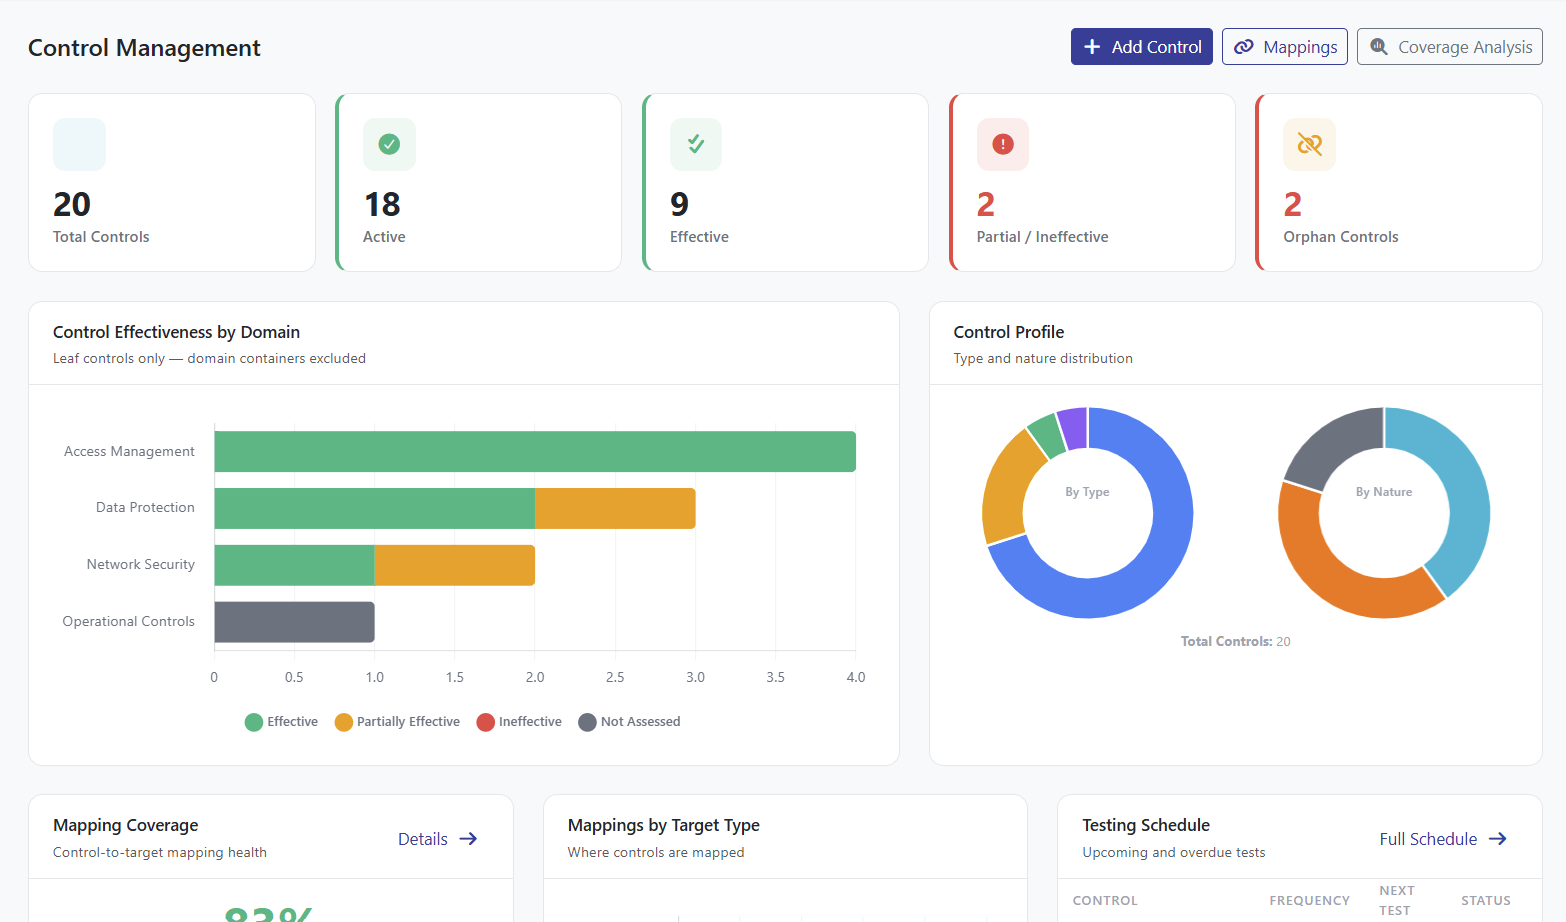Click the NEXT TEST column header
Screen dimensions: 1566x922
pyautogui.click(x=1397, y=901)
